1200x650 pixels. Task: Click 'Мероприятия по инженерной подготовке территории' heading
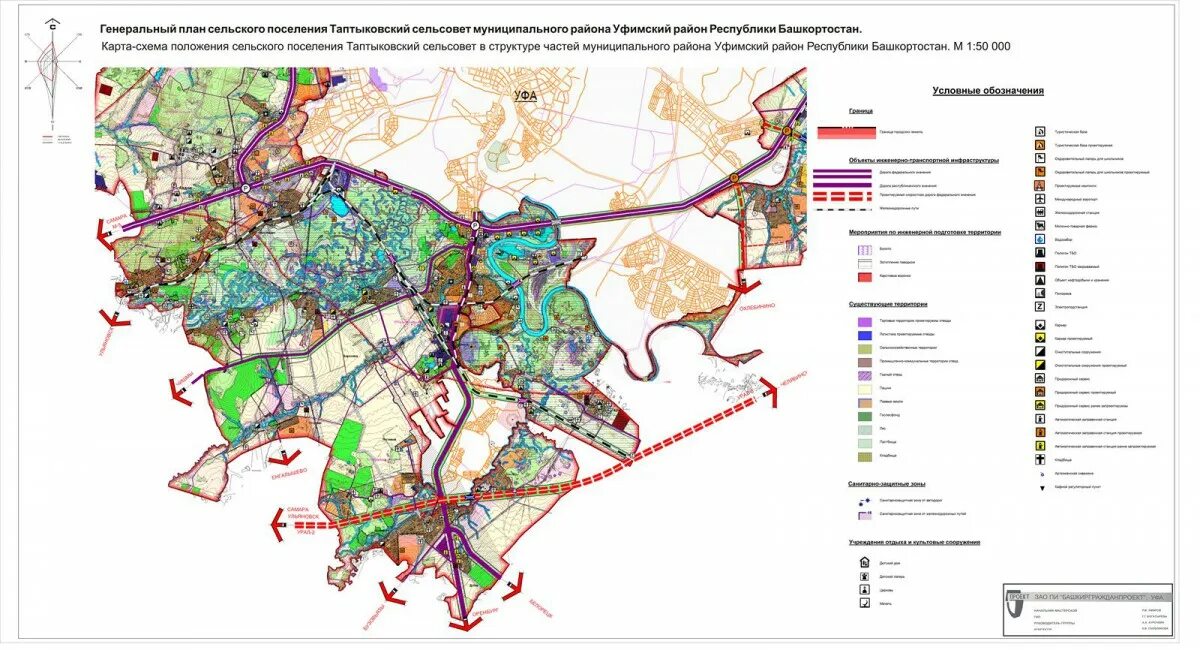click(925, 232)
